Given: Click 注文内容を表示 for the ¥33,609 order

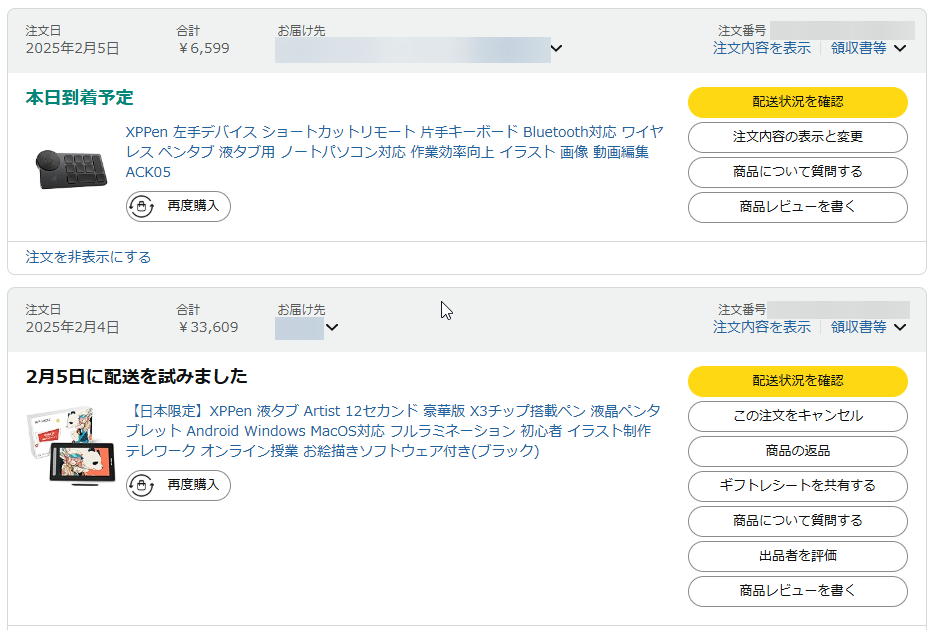Looking at the screenshot, I should point(761,327).
